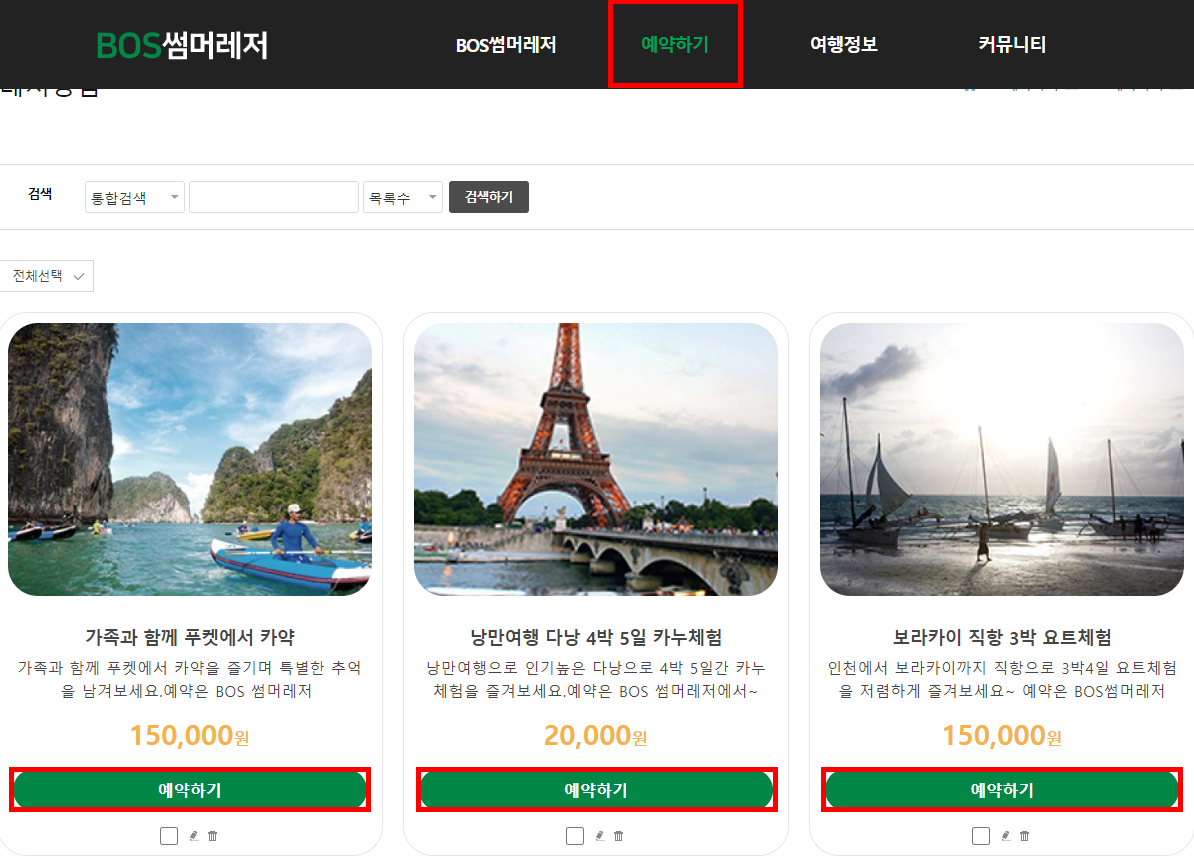Tick the checkbox under the Boracay yacht card
Viewport: 1194px width, 856px height.
(x=981, y=836)
